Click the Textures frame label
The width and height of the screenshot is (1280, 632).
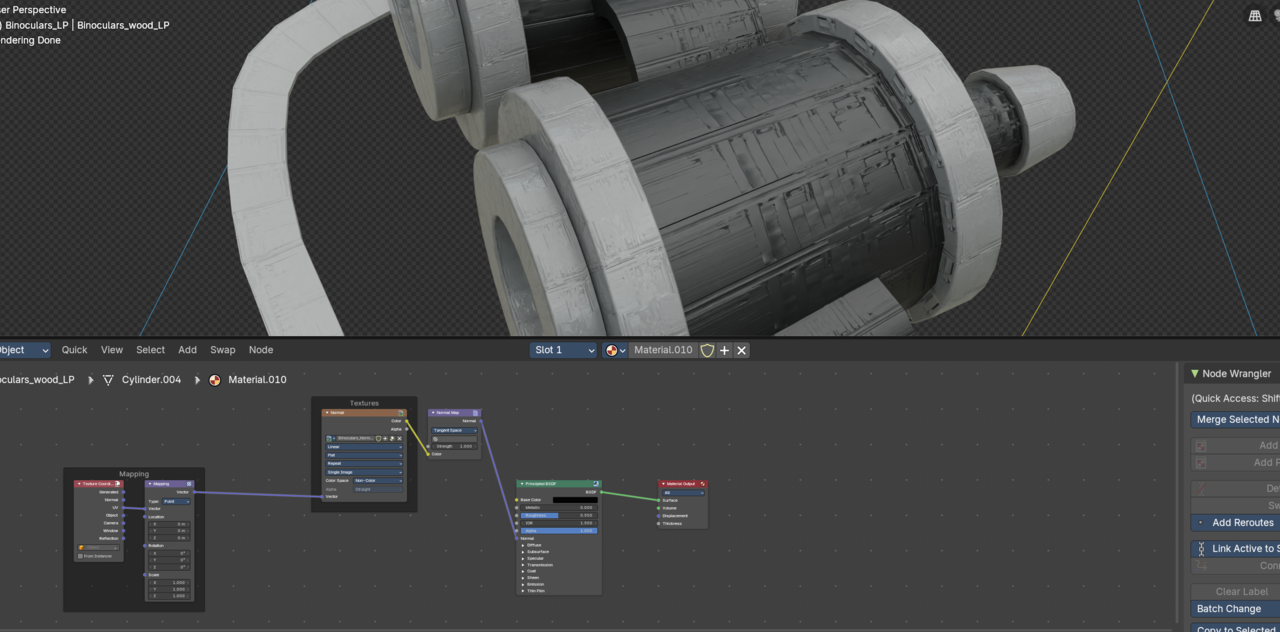click(364, 403)
